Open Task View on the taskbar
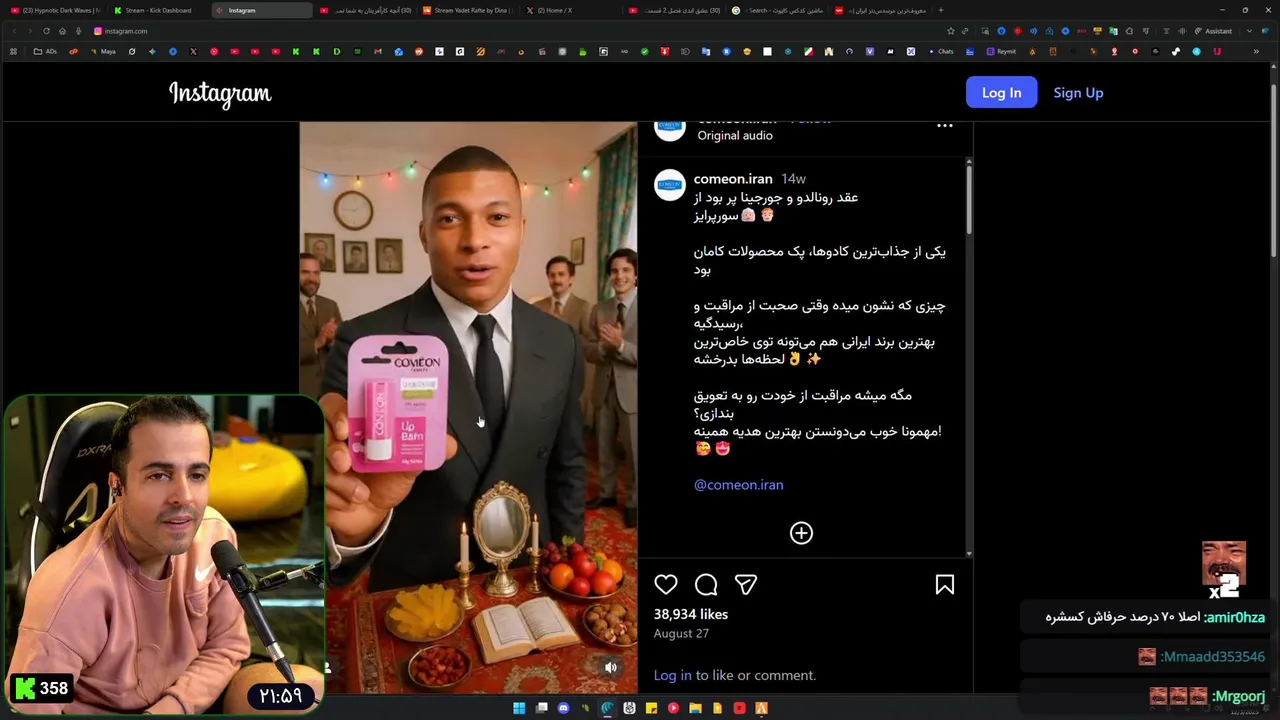Viewport: 1280px width, 720px height. click(x=541, y=708)
